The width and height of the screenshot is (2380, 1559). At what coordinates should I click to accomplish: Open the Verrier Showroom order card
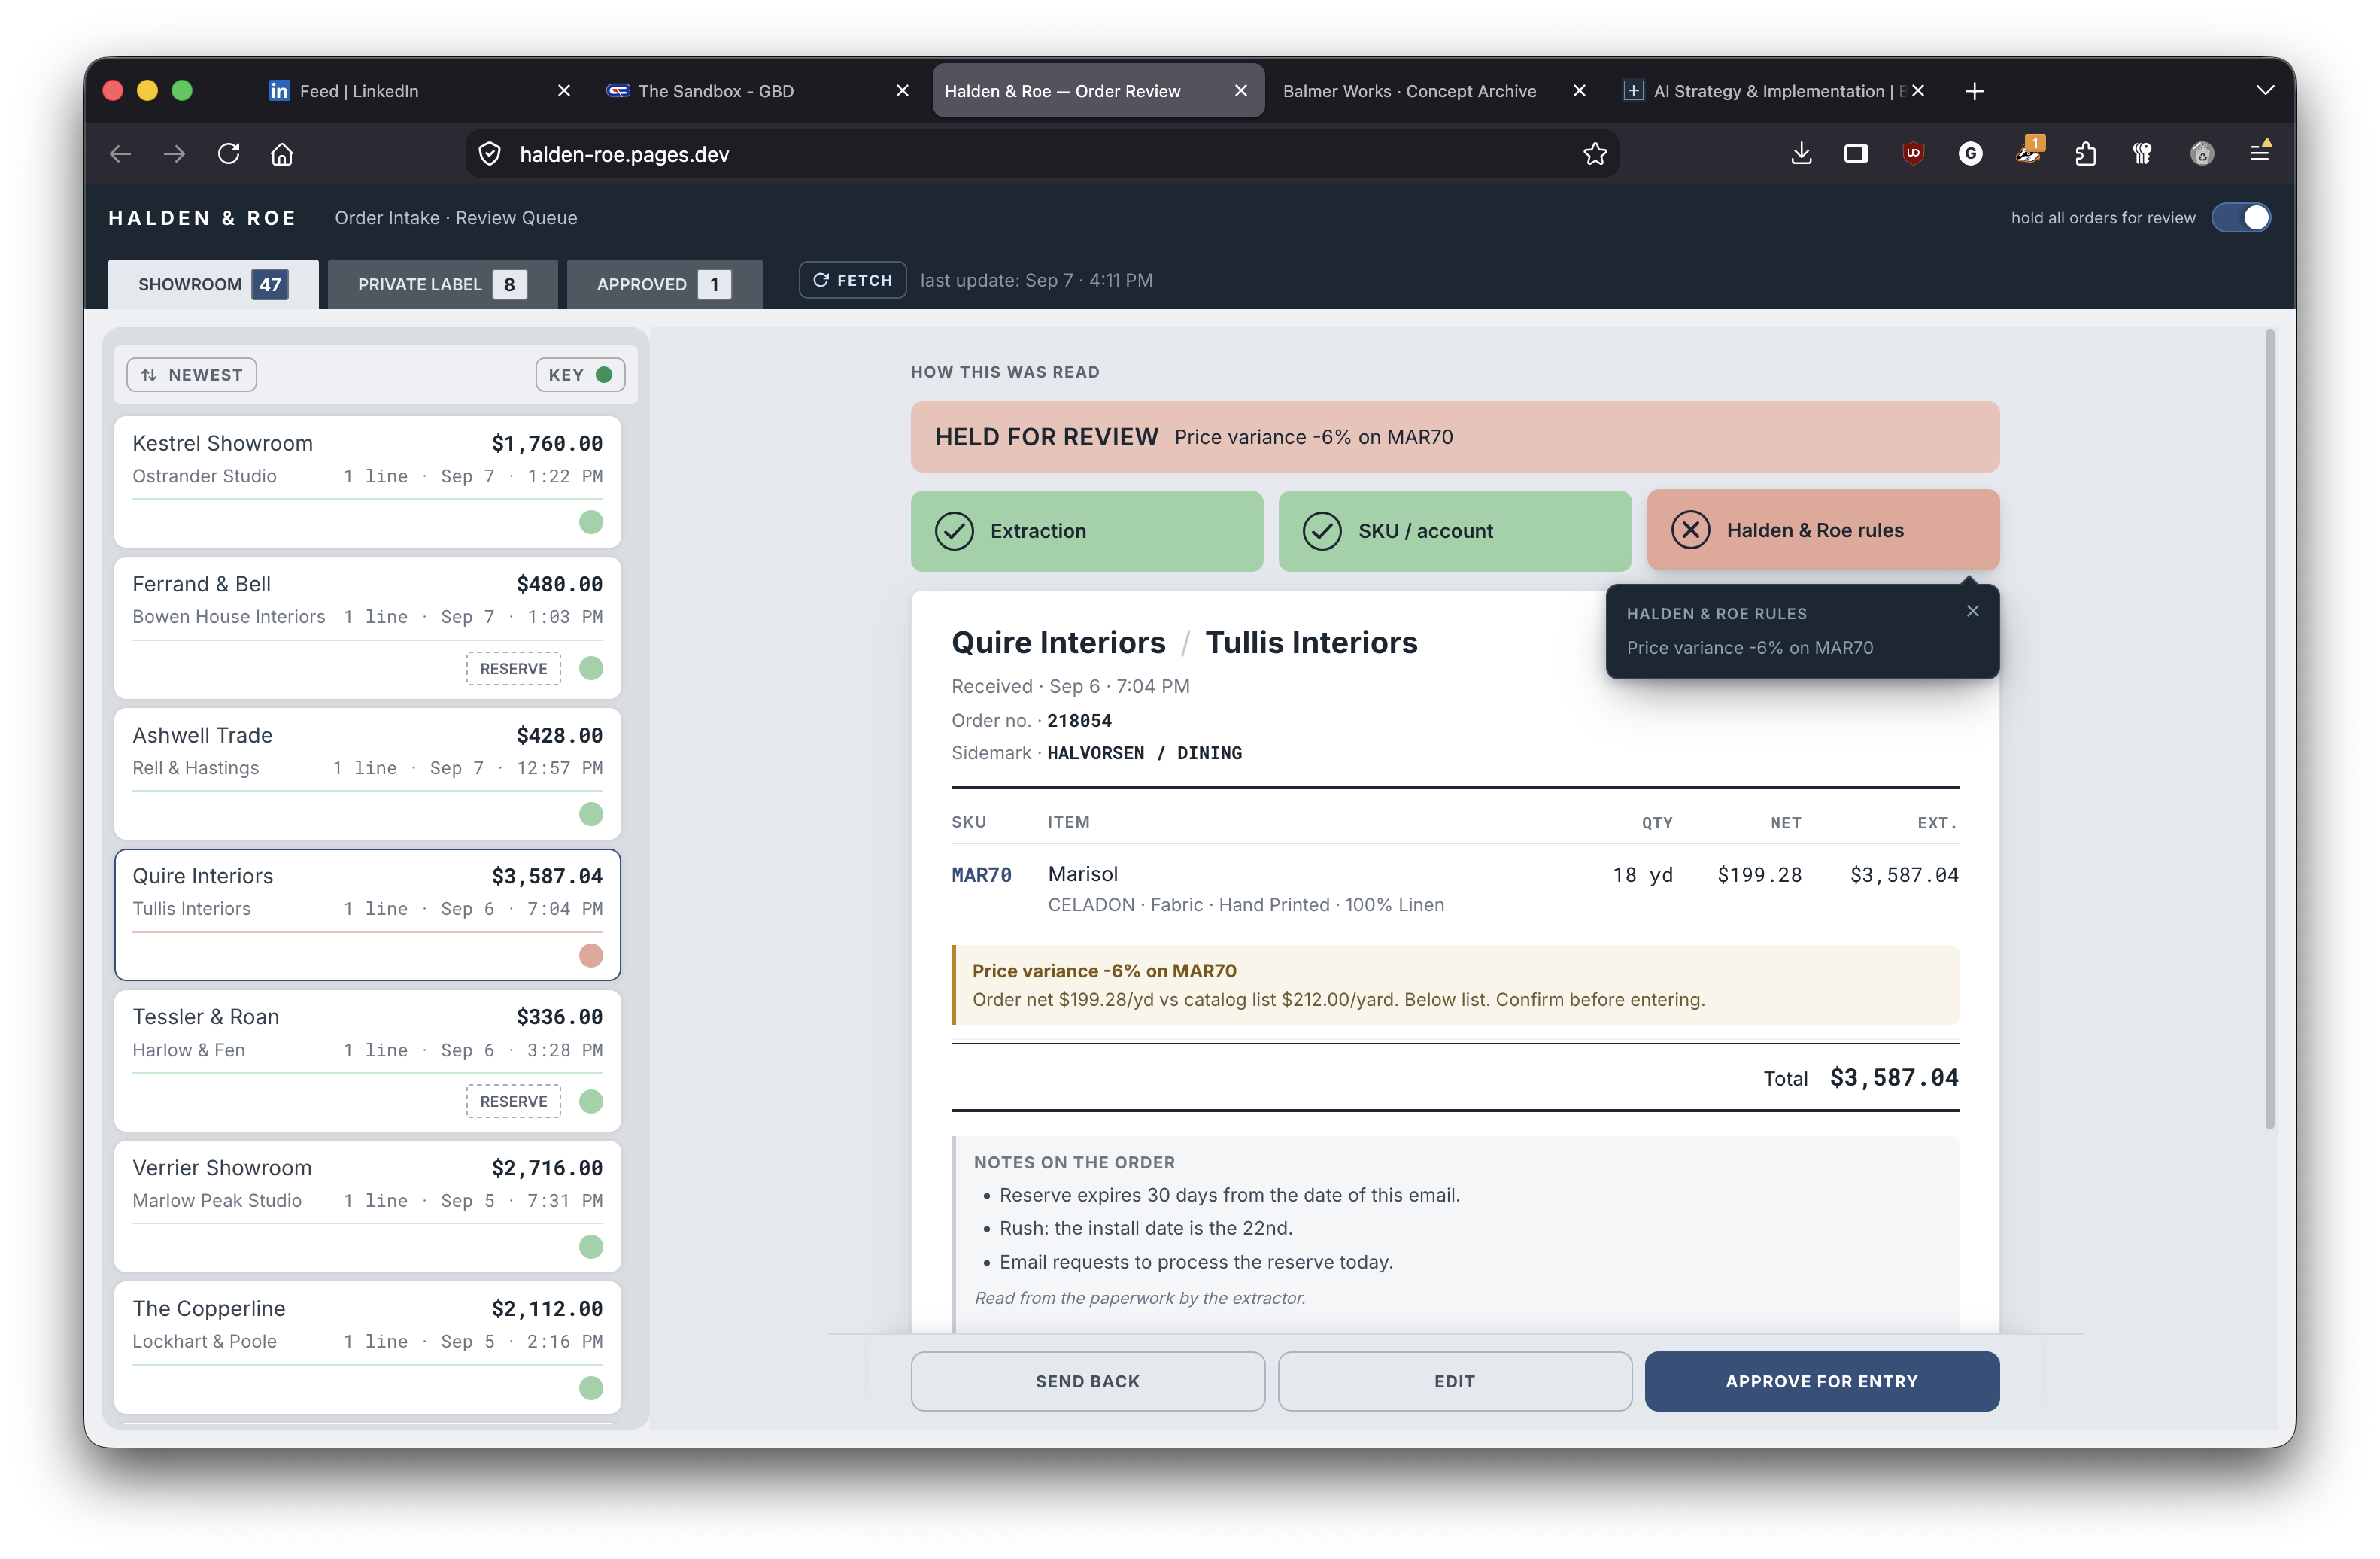pyautogui.click(x=368, y=1207)
